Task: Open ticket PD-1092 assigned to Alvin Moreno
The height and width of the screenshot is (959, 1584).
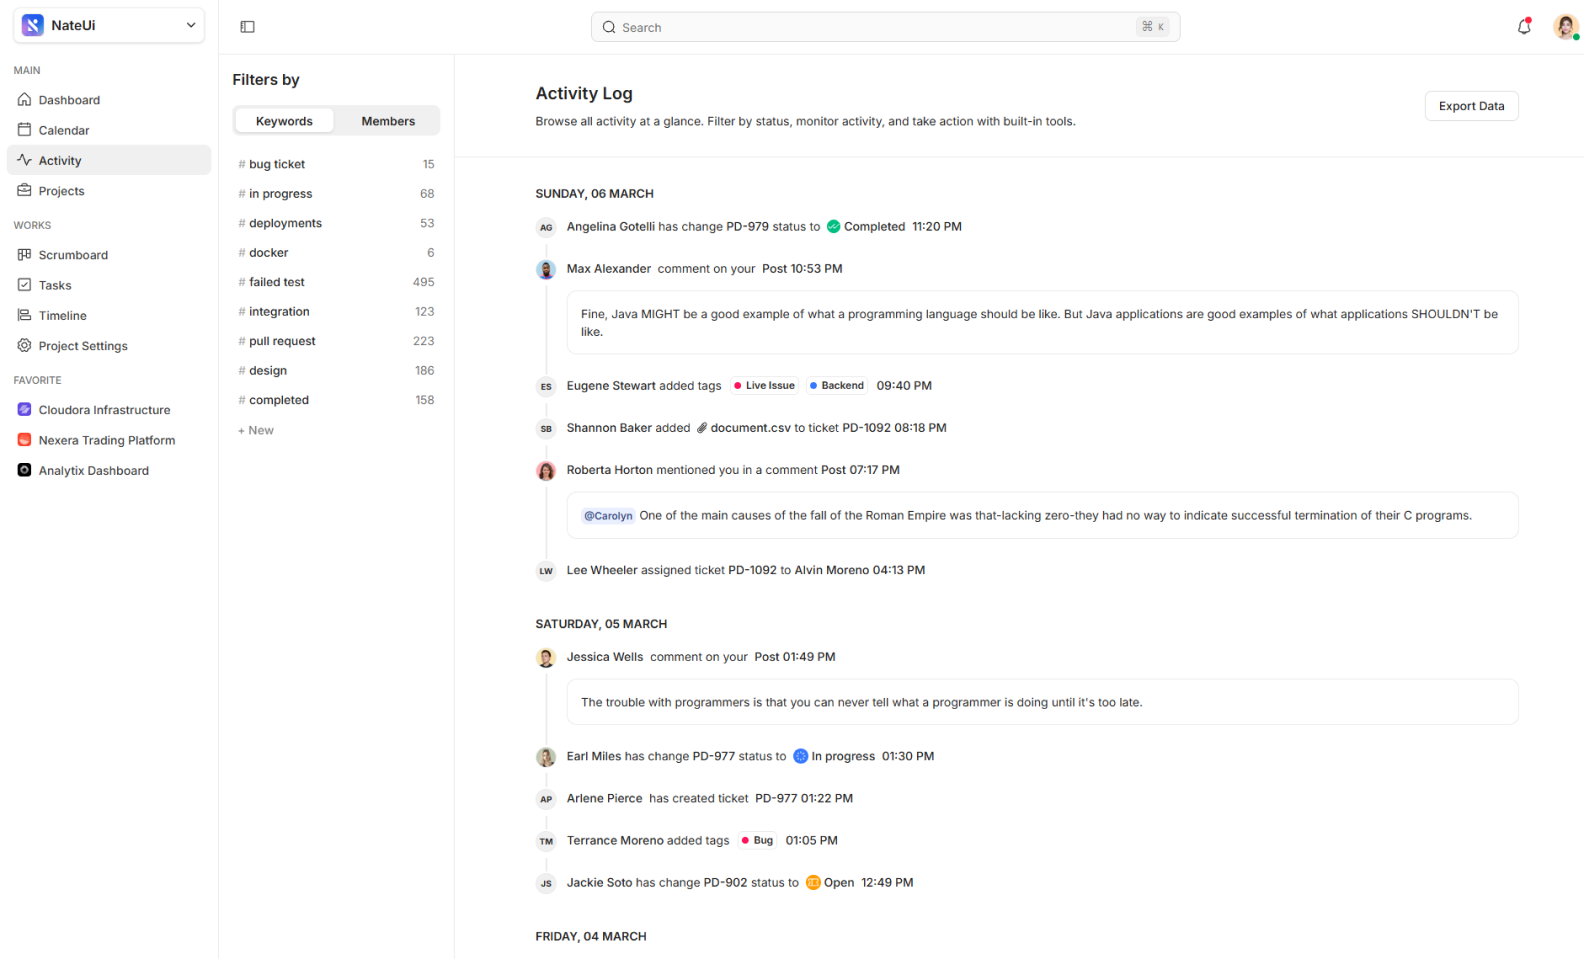Action: [x=752, y=570]
